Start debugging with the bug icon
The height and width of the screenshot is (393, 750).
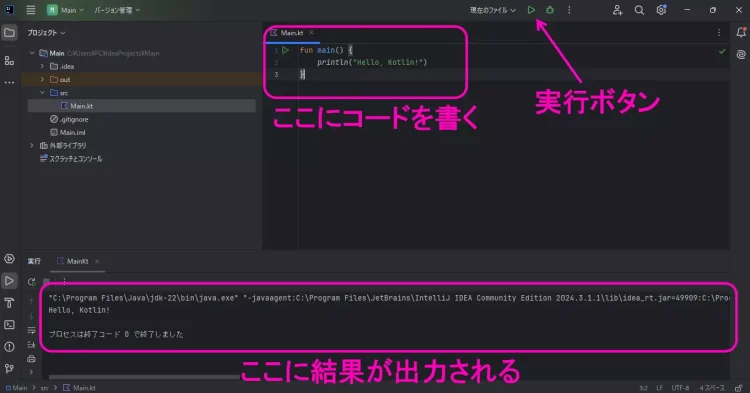coord(550,10)
